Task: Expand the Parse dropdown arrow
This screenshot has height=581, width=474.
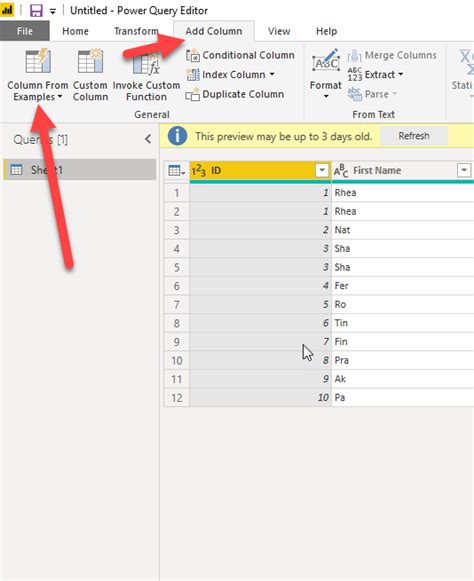Action: point(394,94)
